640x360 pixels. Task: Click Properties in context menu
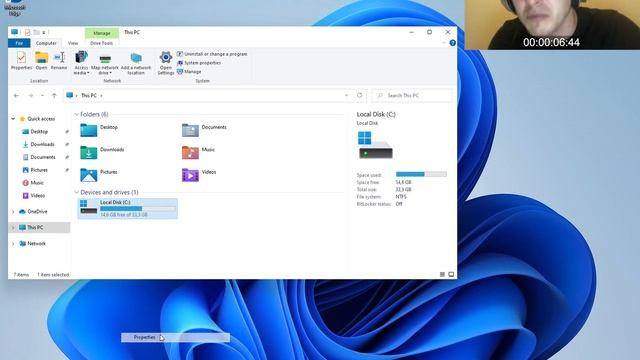(x=176, y=338)
